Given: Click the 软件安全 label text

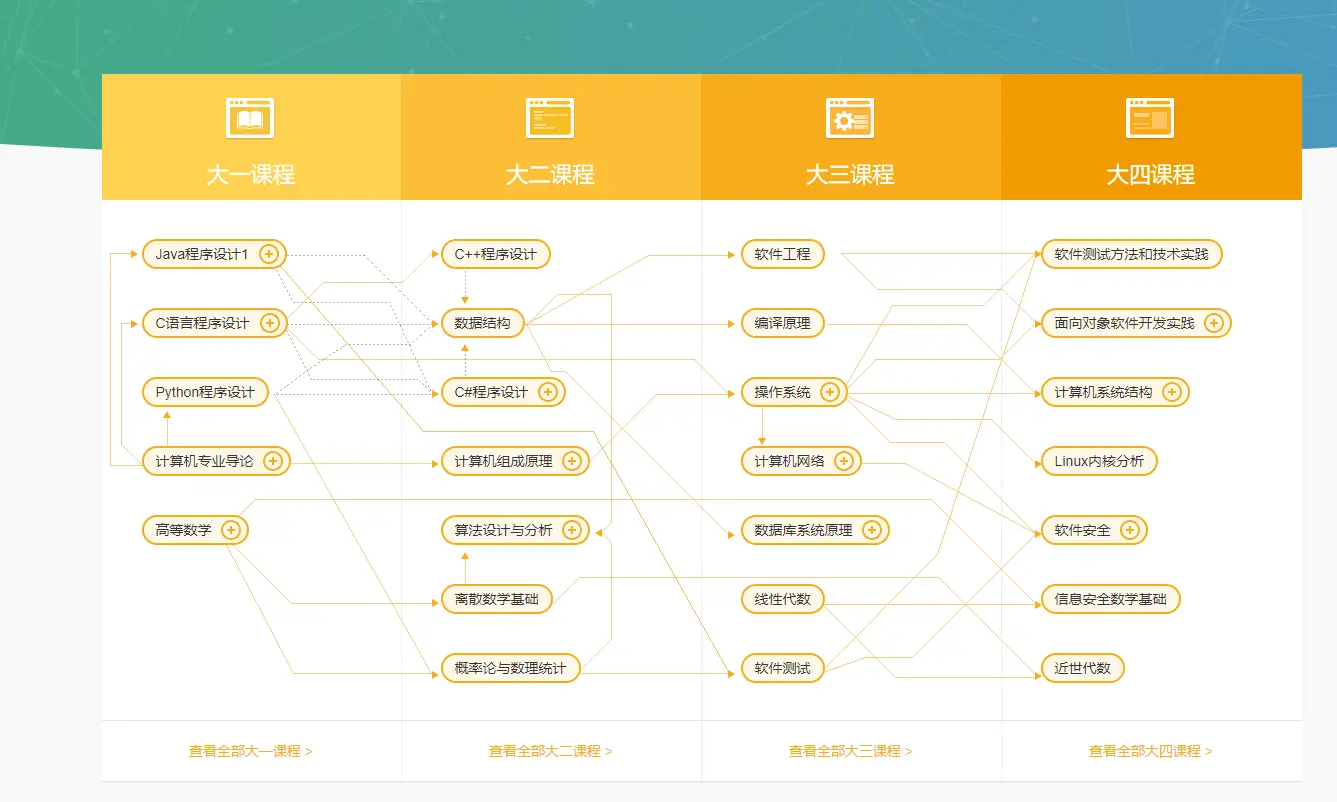Looking at the screenshot, I should click(1083, 530).
